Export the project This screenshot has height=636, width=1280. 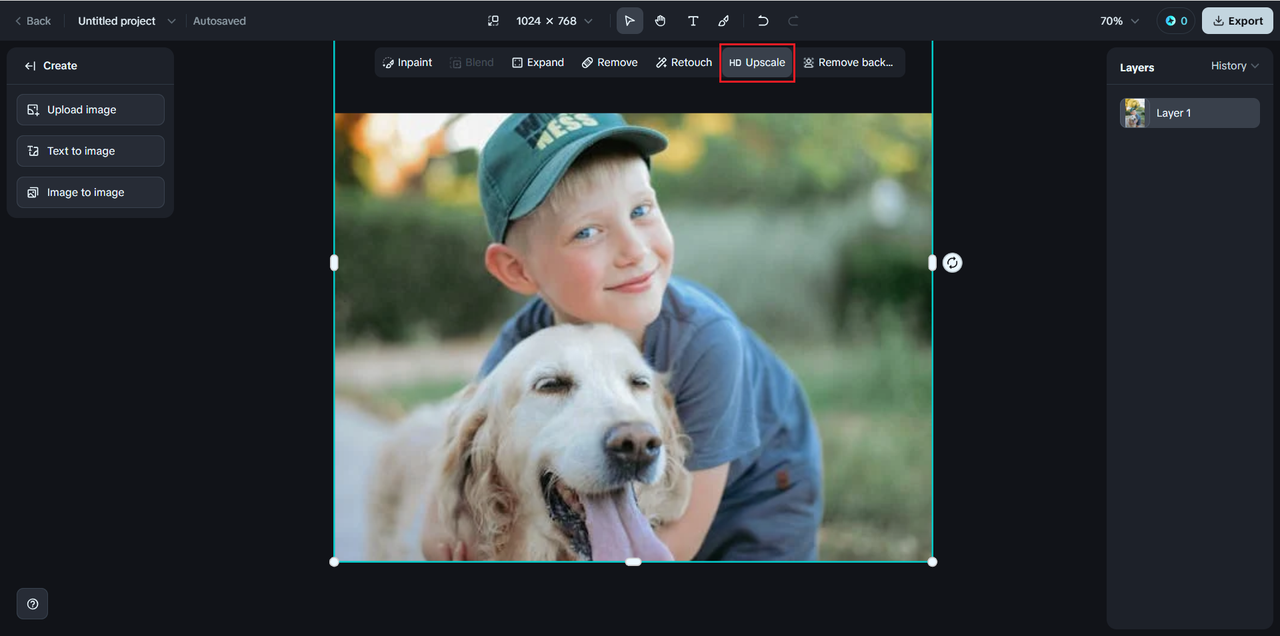click(x=1237, y=21)
